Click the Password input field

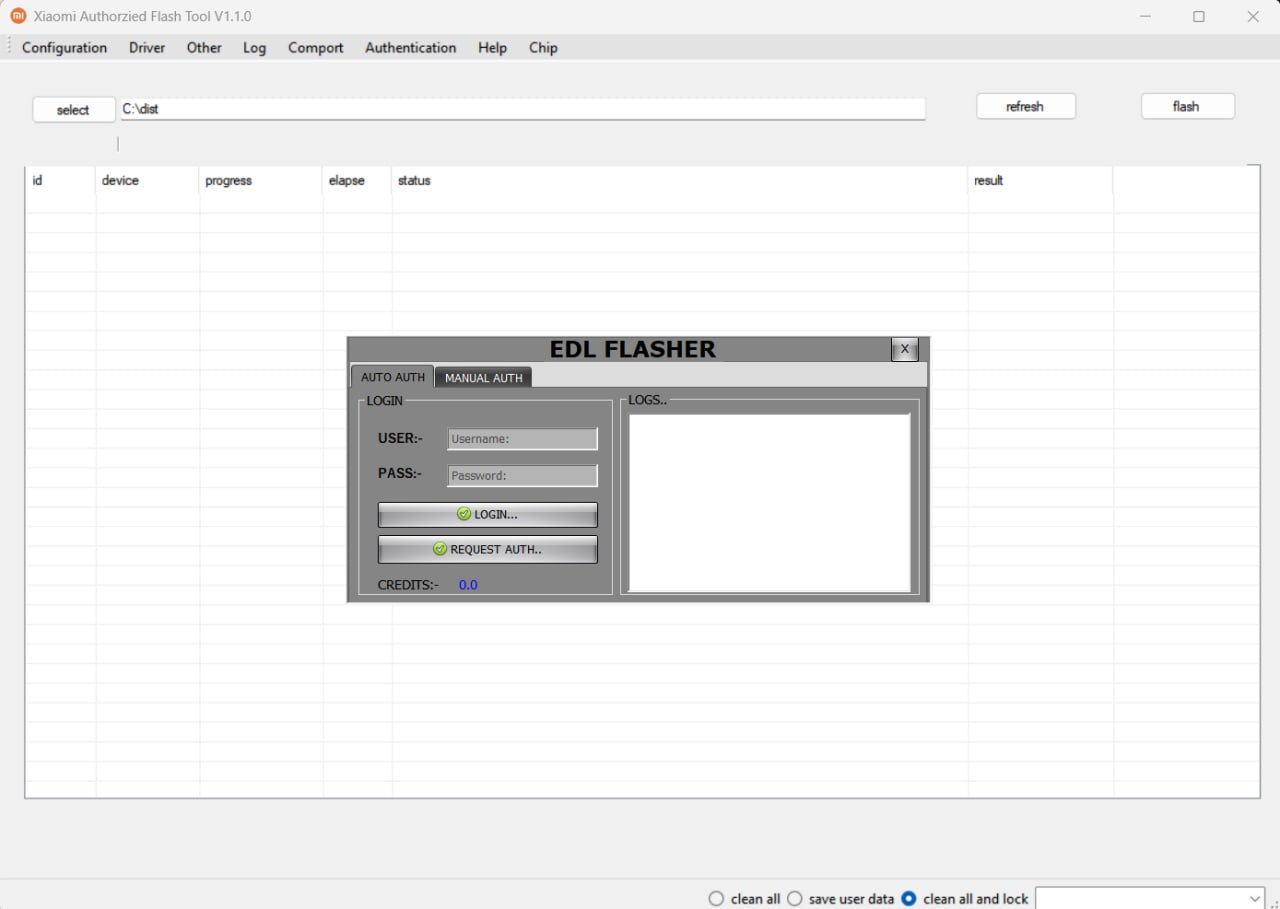point(522,476)
